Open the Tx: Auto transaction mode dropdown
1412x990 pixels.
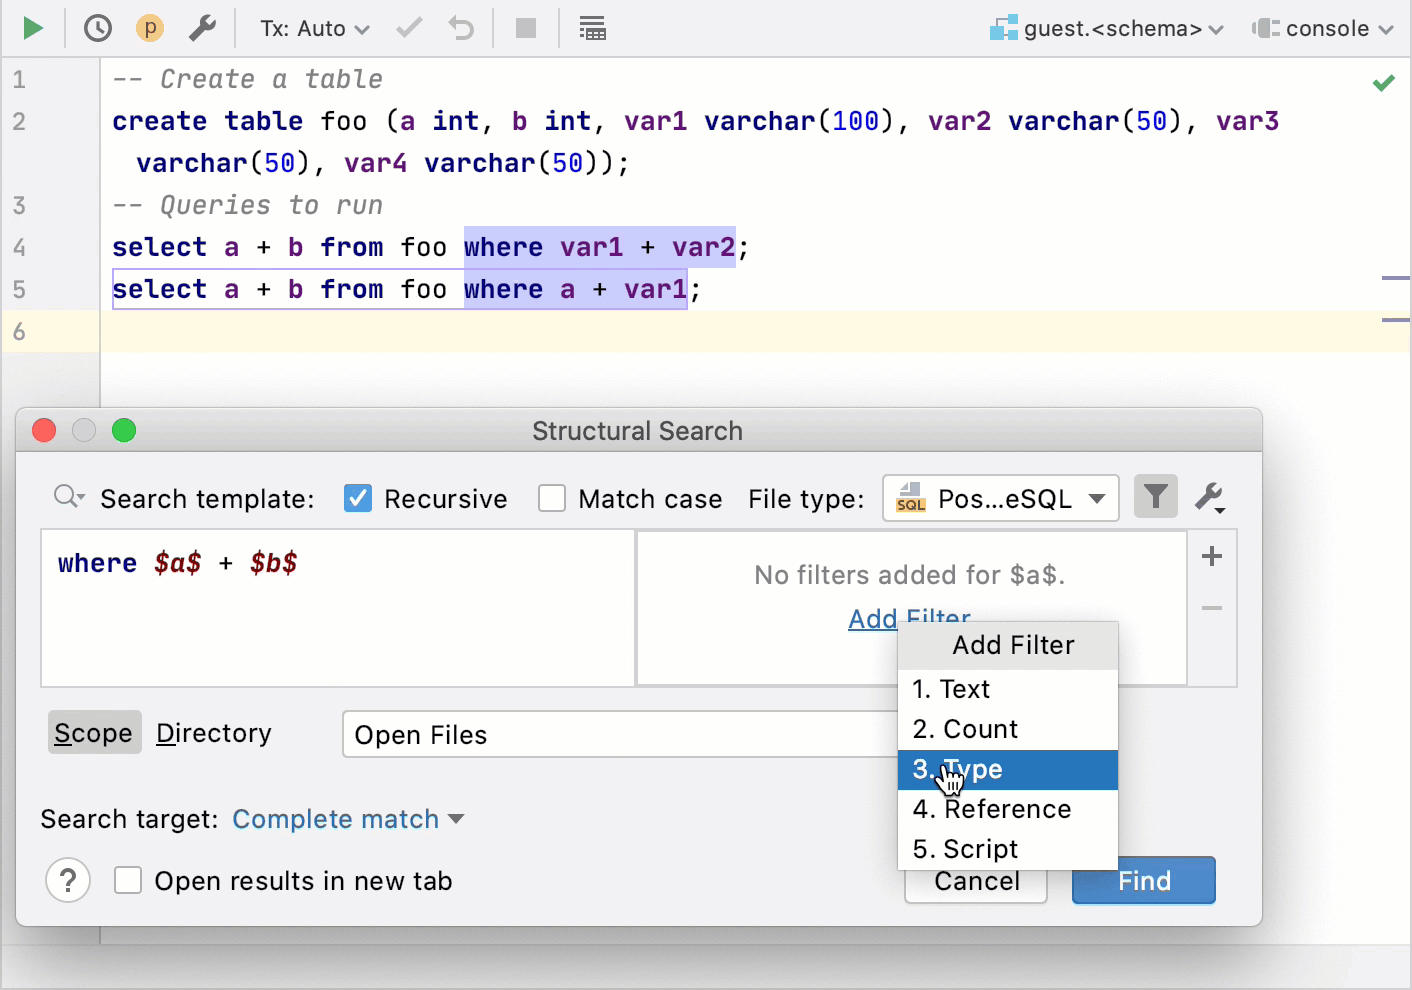click(x=313, y=27)
